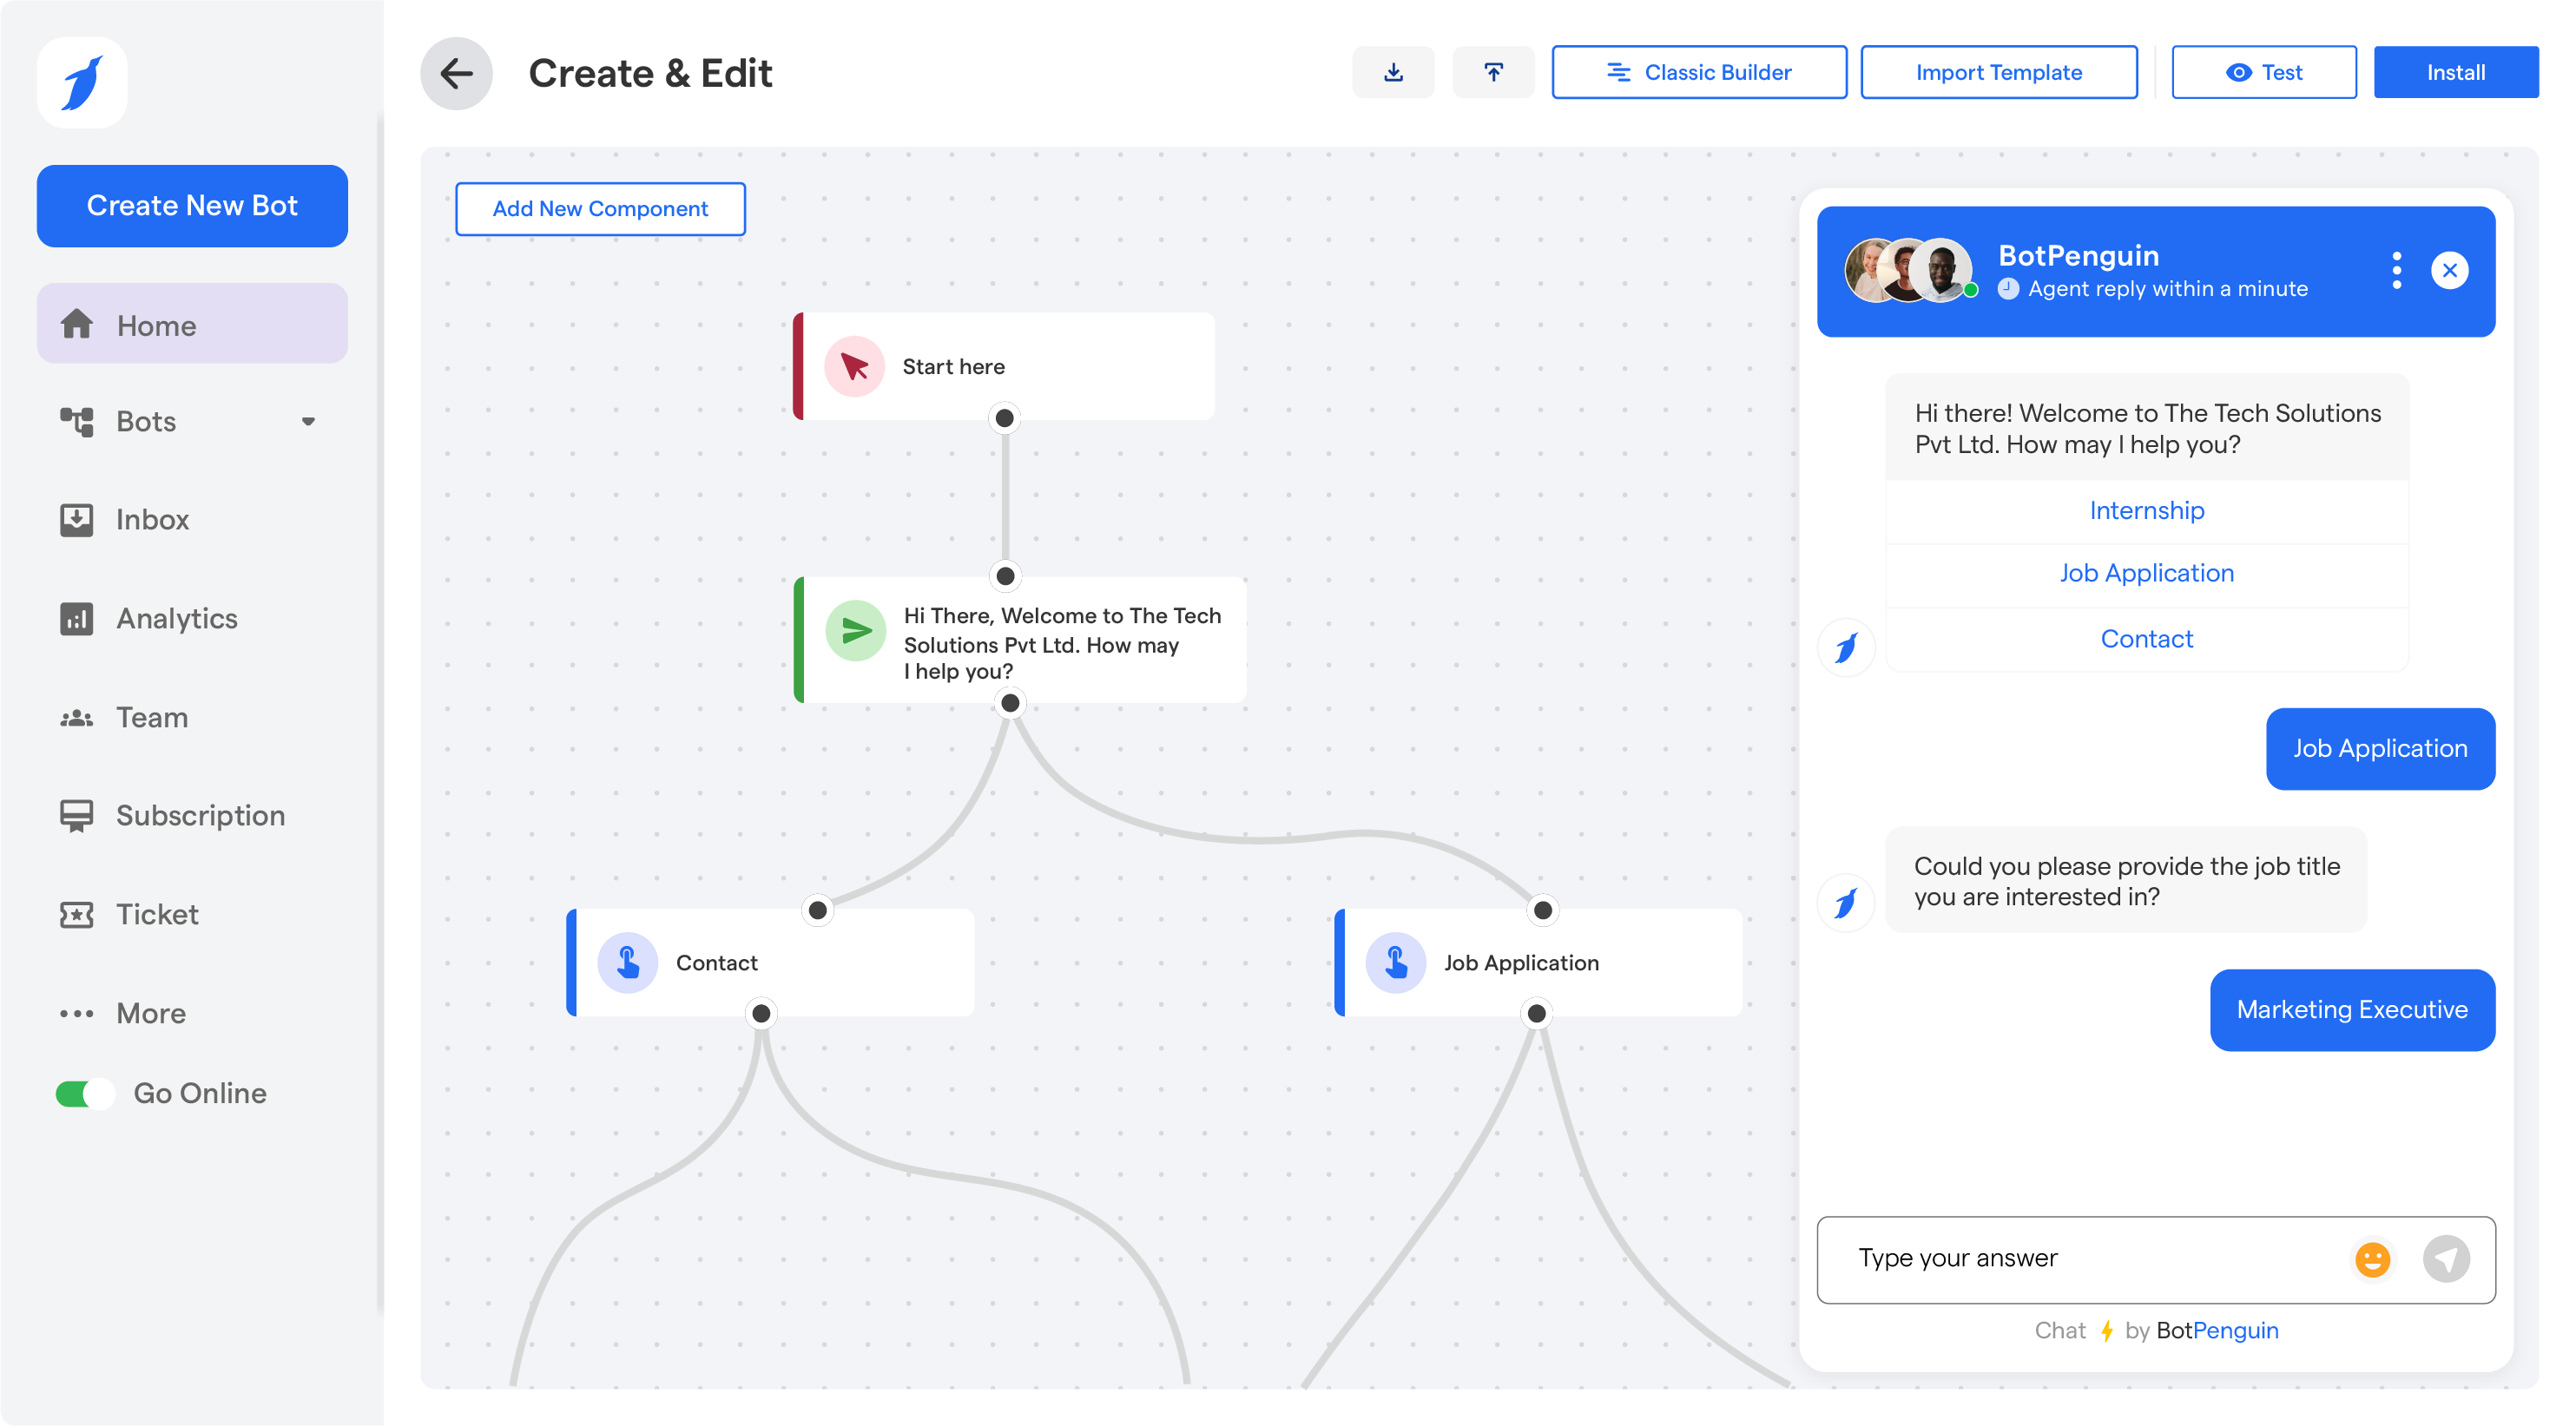Click the Add New Component button

coord(599,207)
